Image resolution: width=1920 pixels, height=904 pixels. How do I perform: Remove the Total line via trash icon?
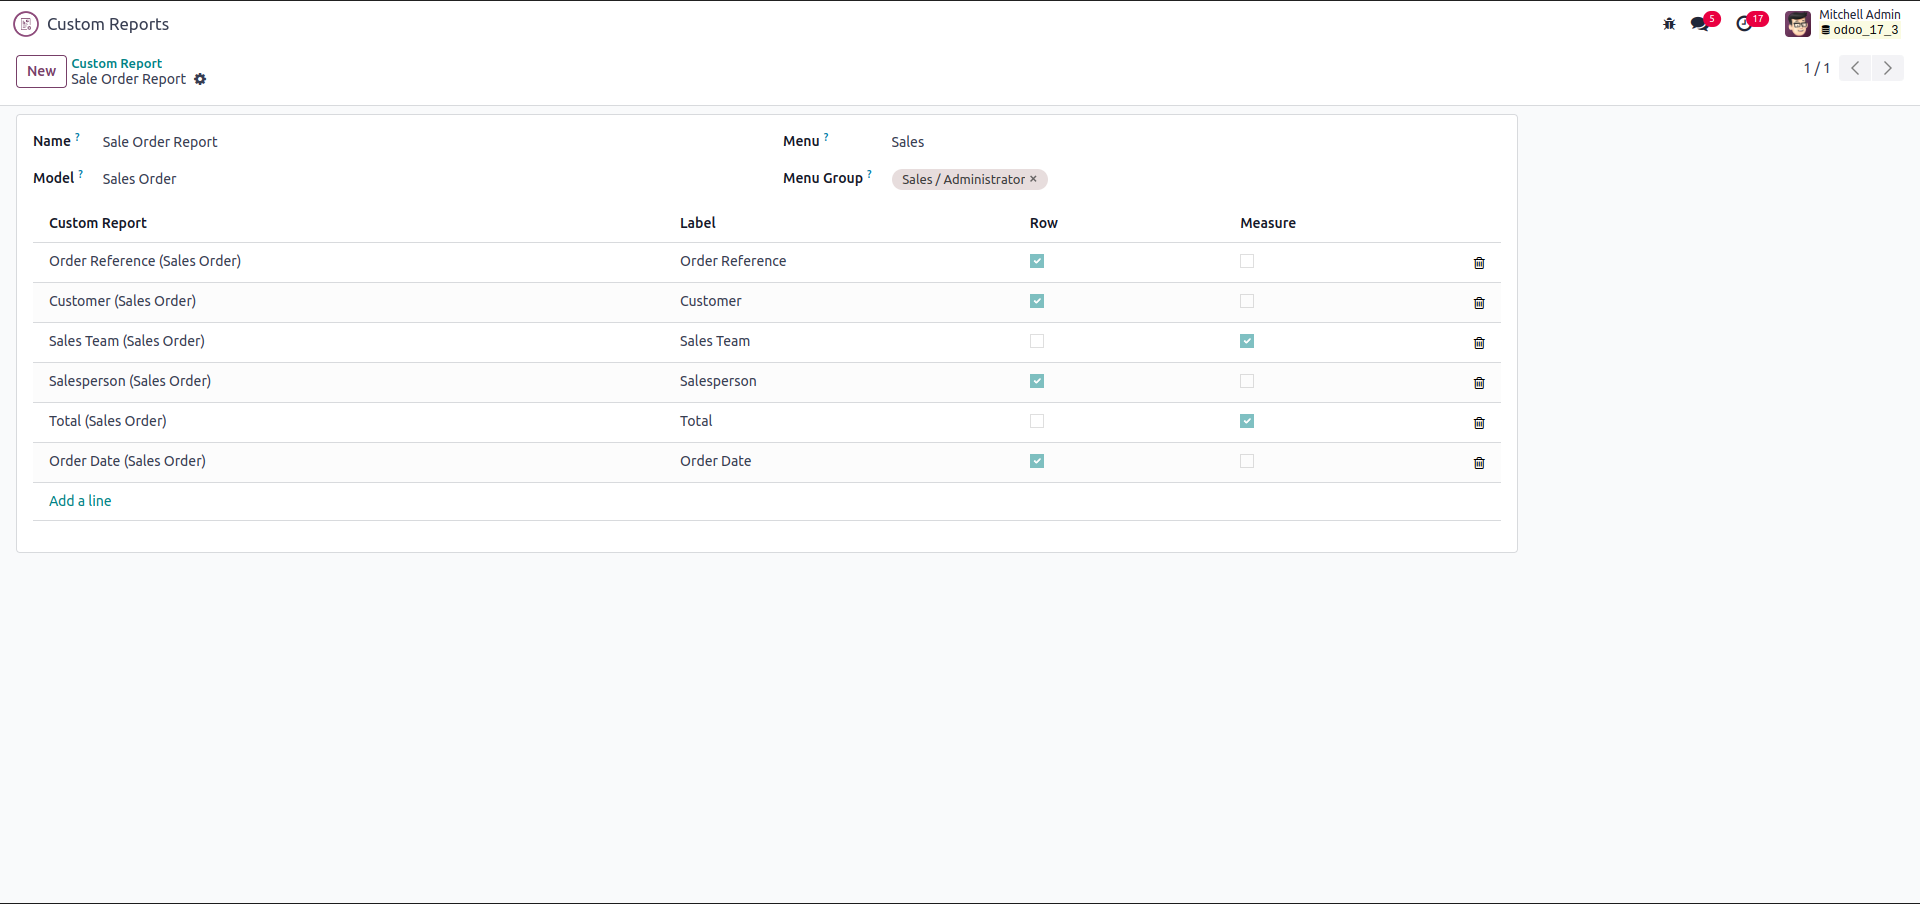pos(1479,423)
